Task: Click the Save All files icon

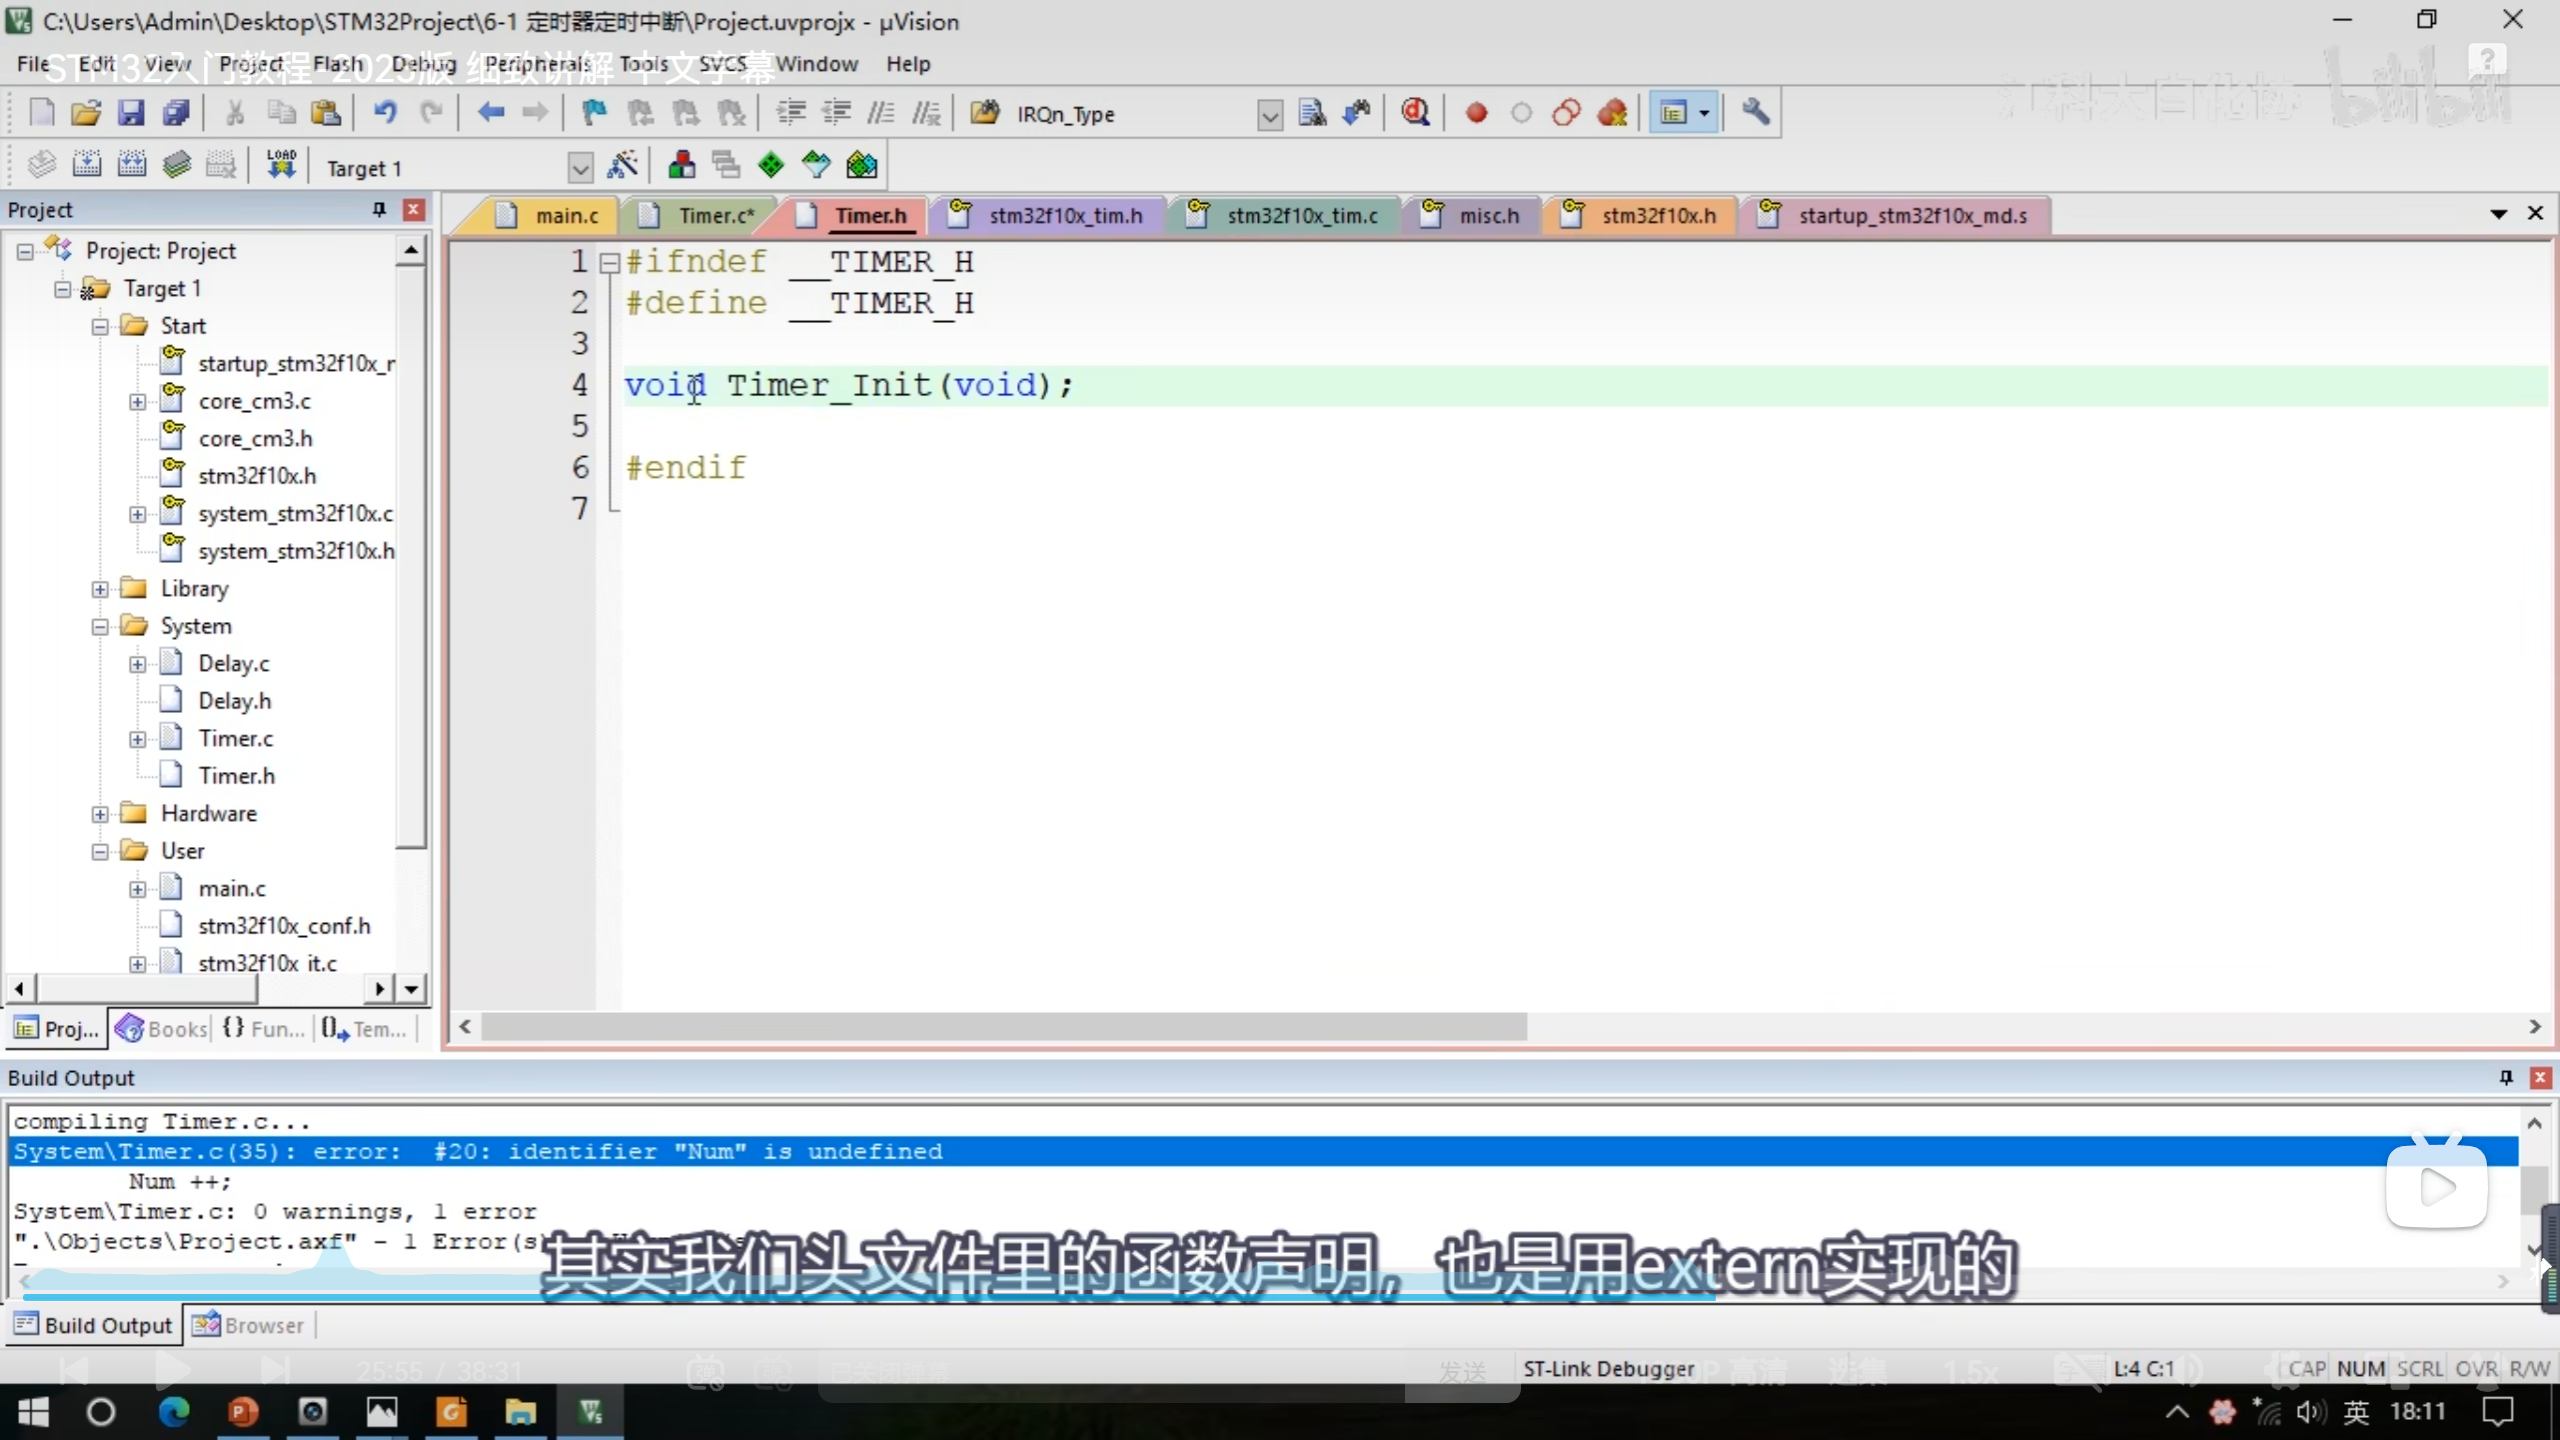Action: (176, 113)
